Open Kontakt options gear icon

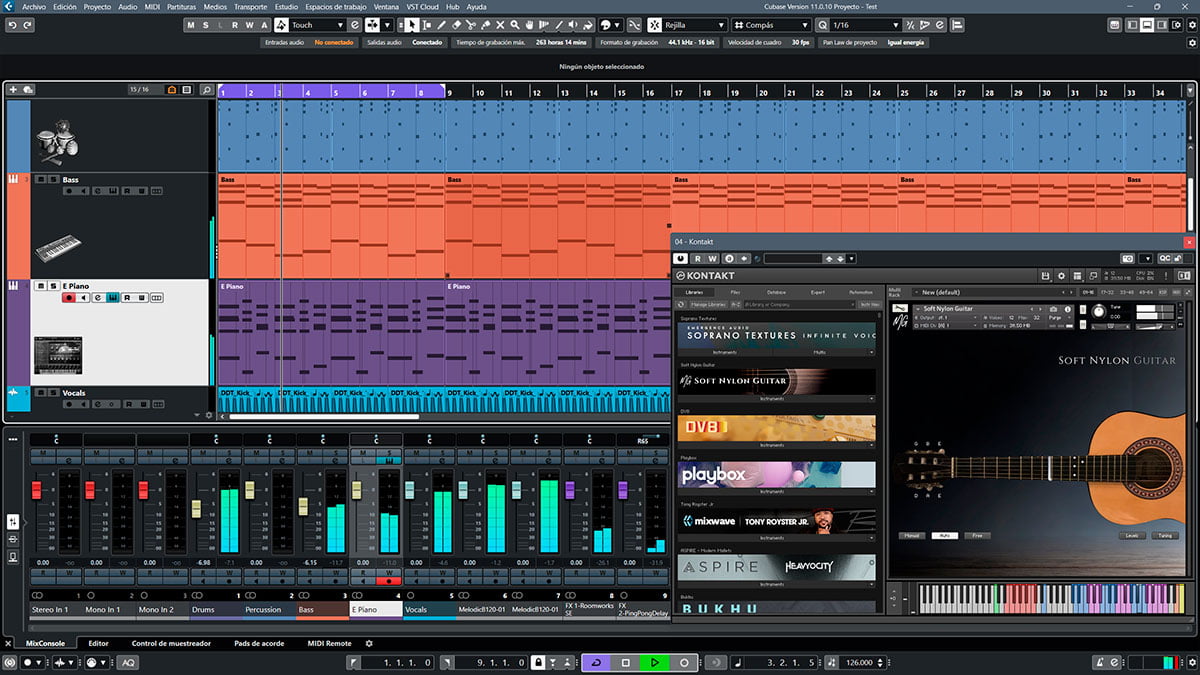tap(1062, 275)
